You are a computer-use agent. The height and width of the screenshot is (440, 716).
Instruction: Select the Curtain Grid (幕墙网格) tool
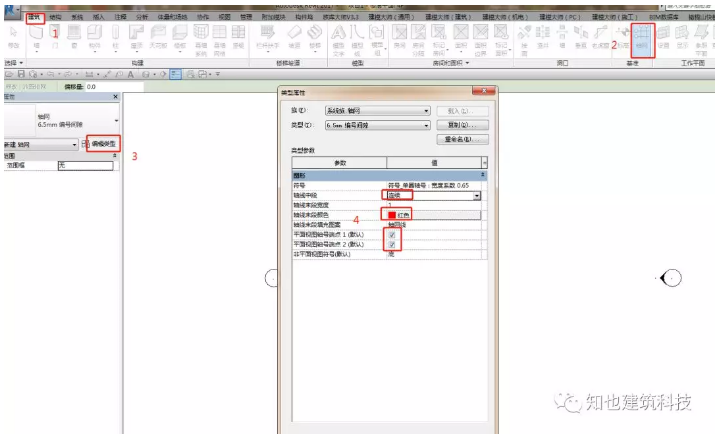pyautogui.click(x=220, y=40)
